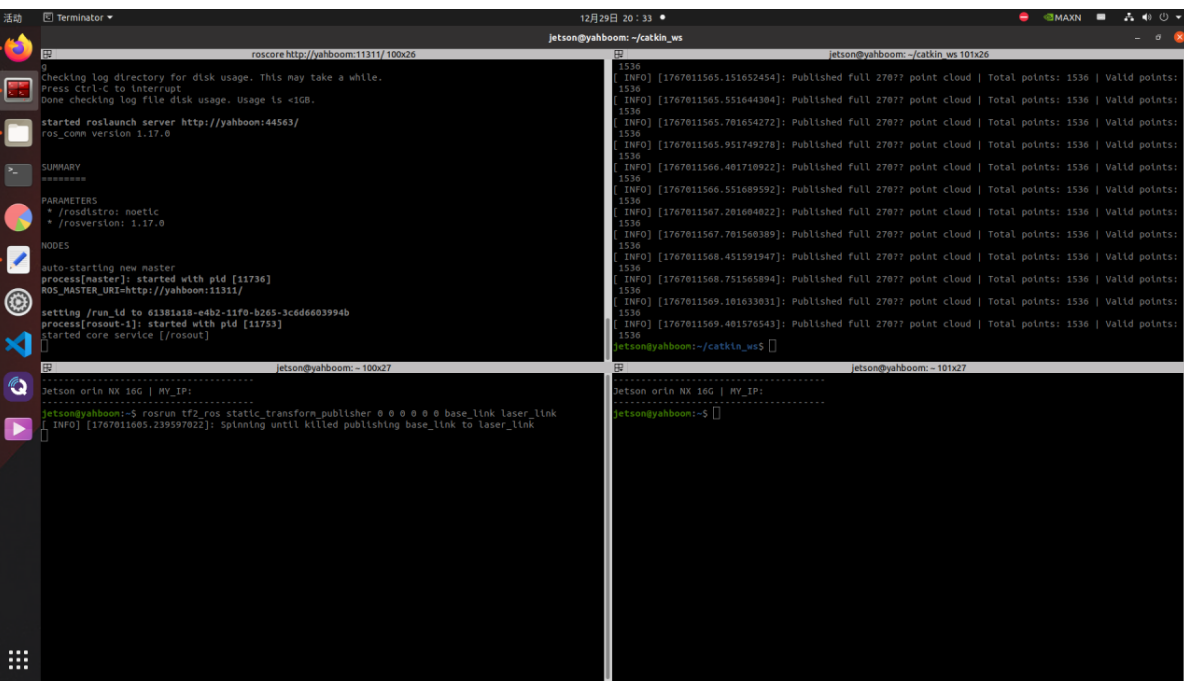
Task: Open Visual Studio Code from the dock
Action: [x=18, y=344]
